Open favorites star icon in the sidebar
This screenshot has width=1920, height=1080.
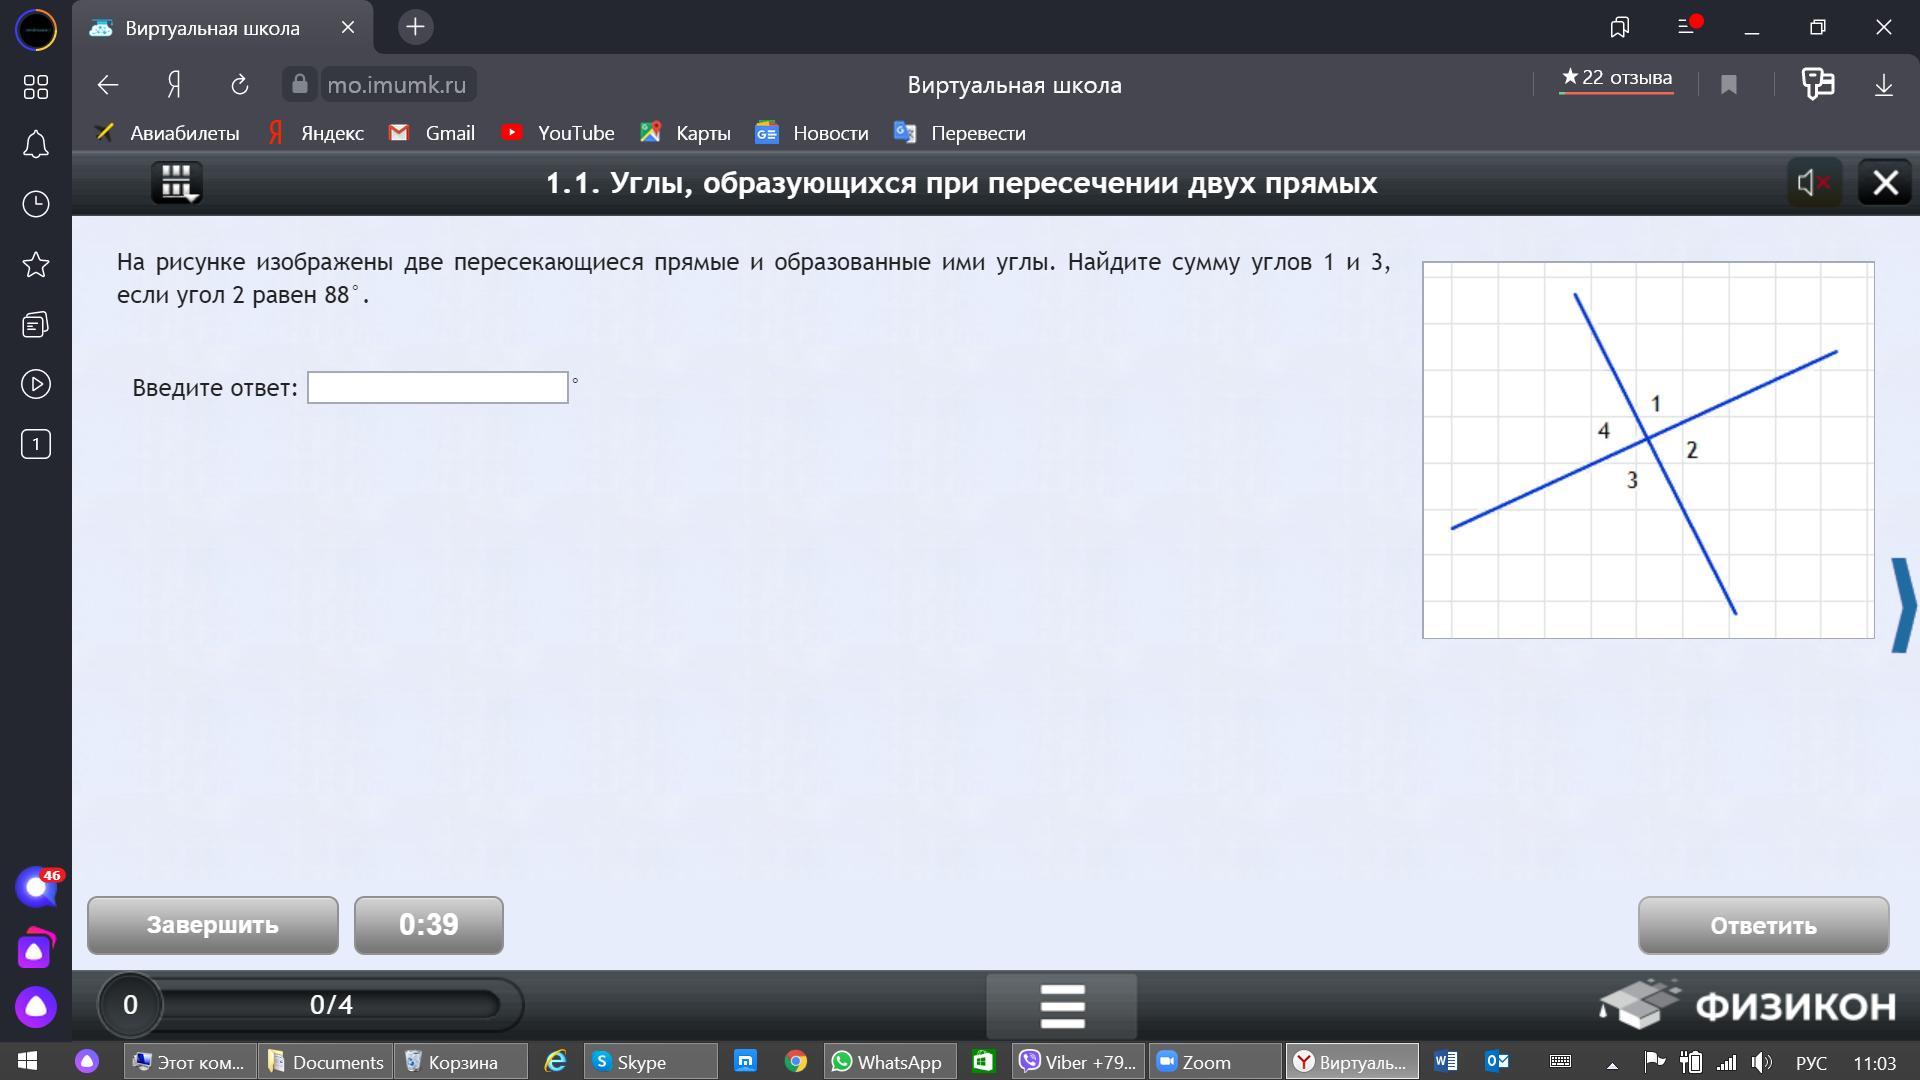(36, 265)
